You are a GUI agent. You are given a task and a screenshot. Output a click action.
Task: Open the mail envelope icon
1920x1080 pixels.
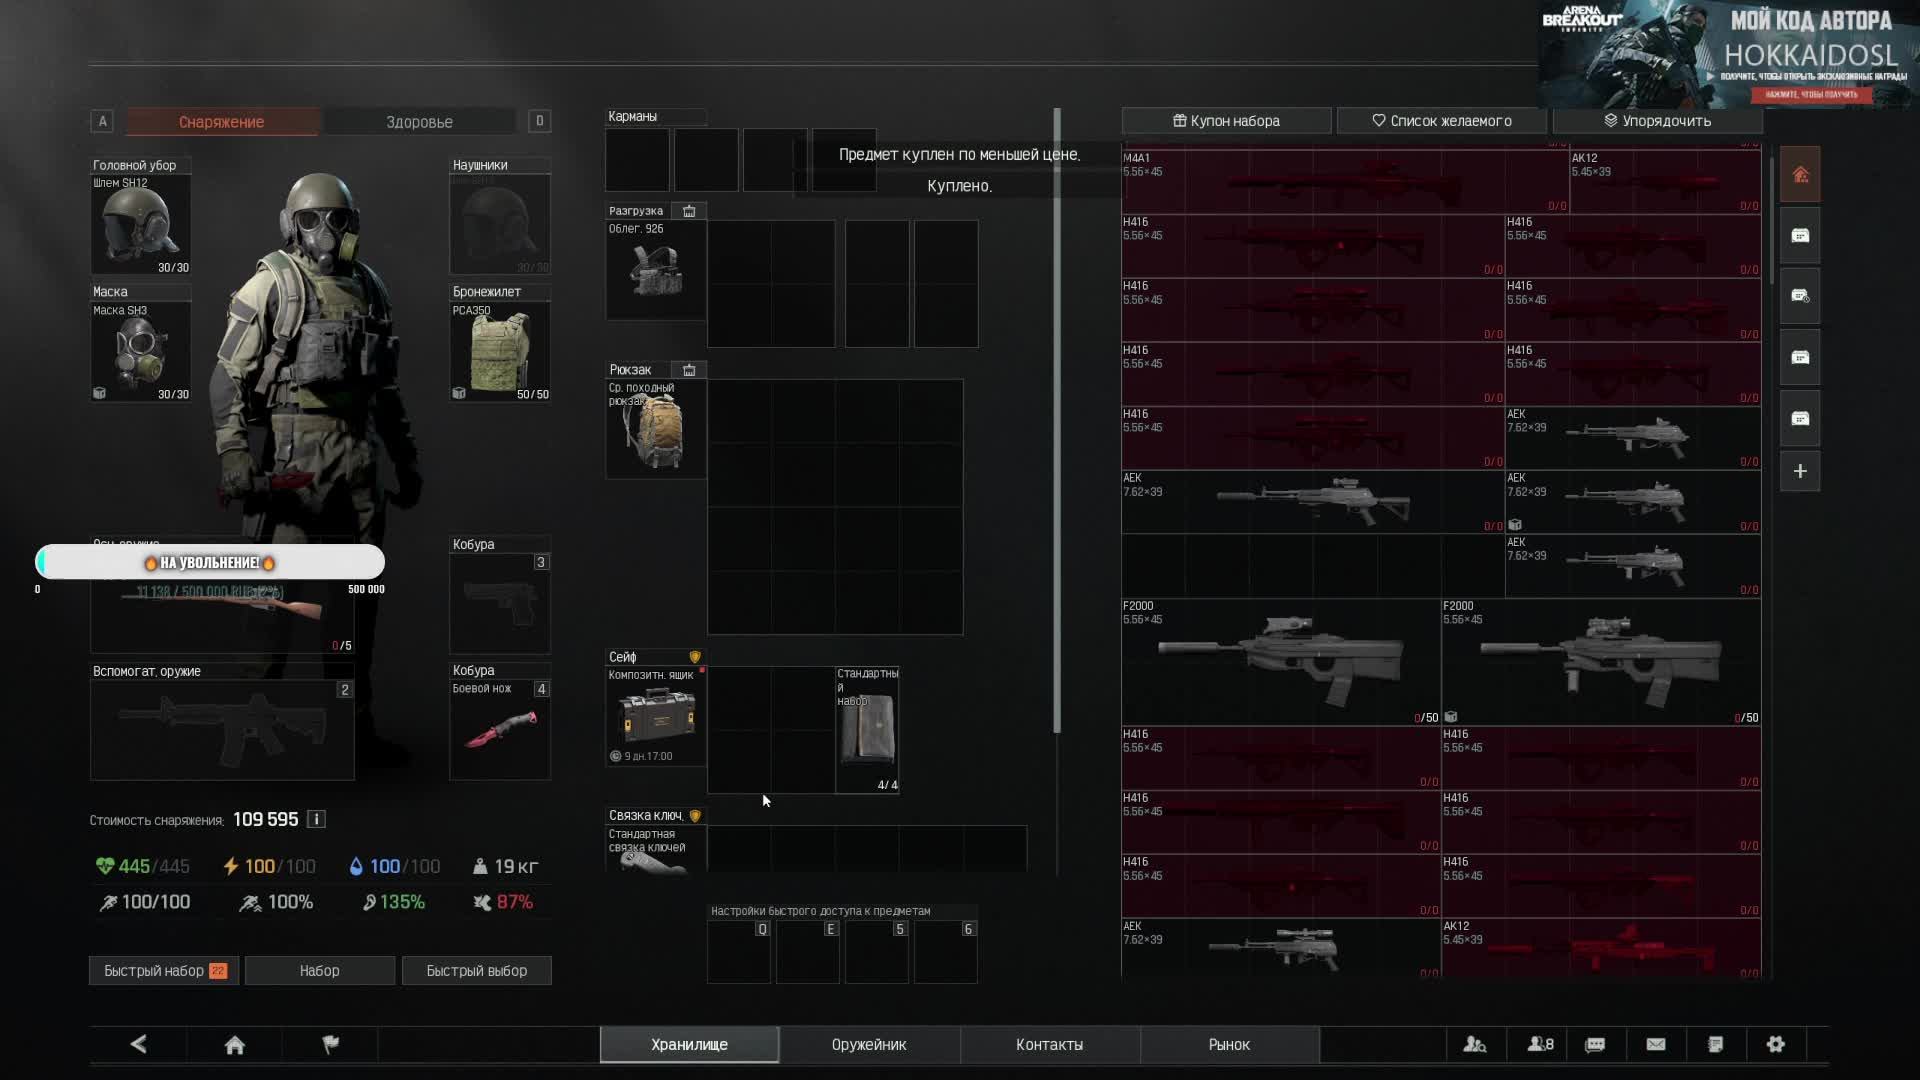tap(1656, 1044)
